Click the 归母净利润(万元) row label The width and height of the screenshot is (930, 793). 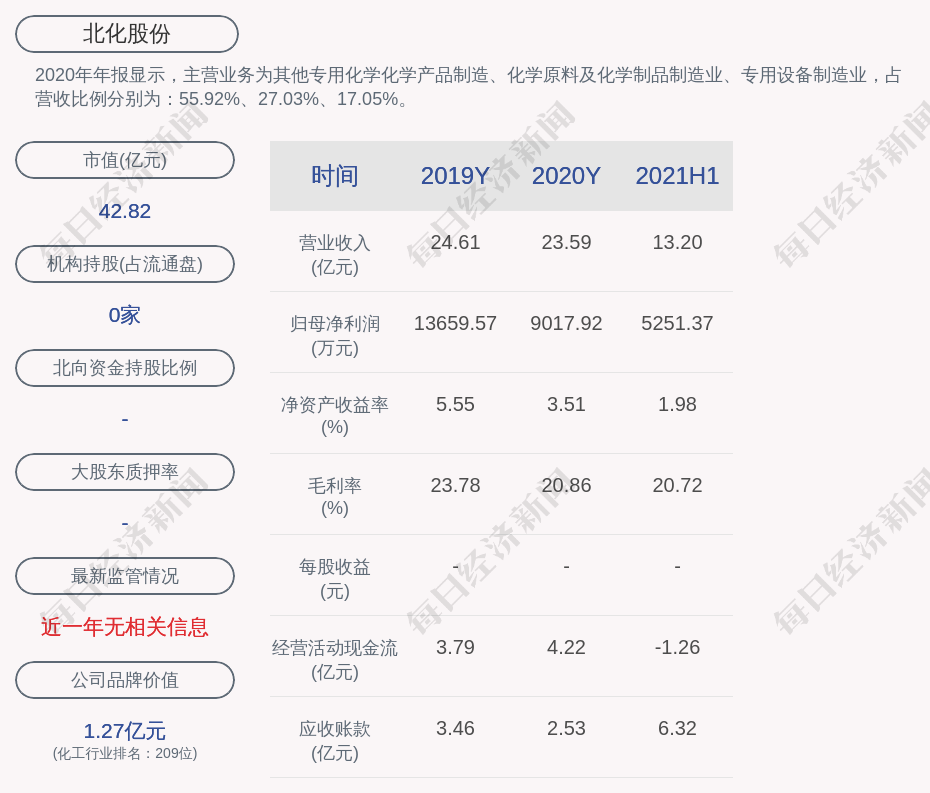click(x=335, y=336)
